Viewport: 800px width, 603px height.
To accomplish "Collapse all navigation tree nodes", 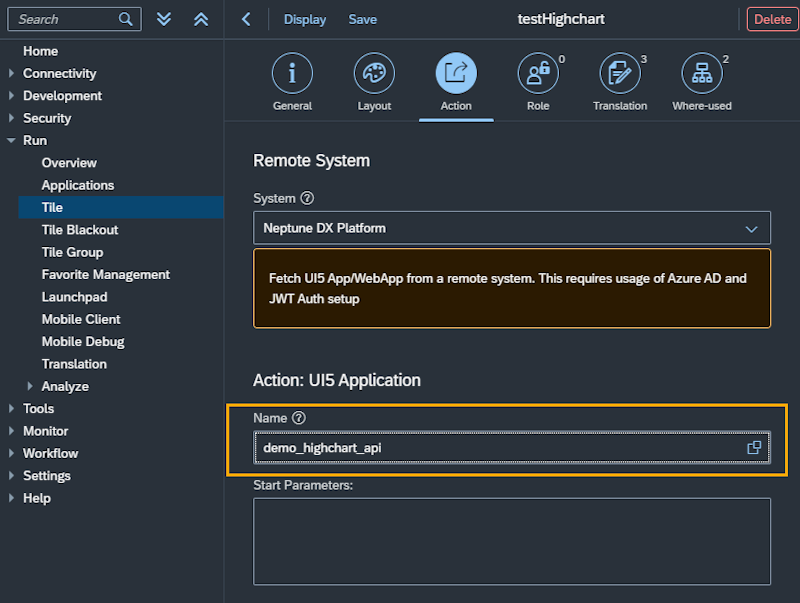I will [201, 19].
